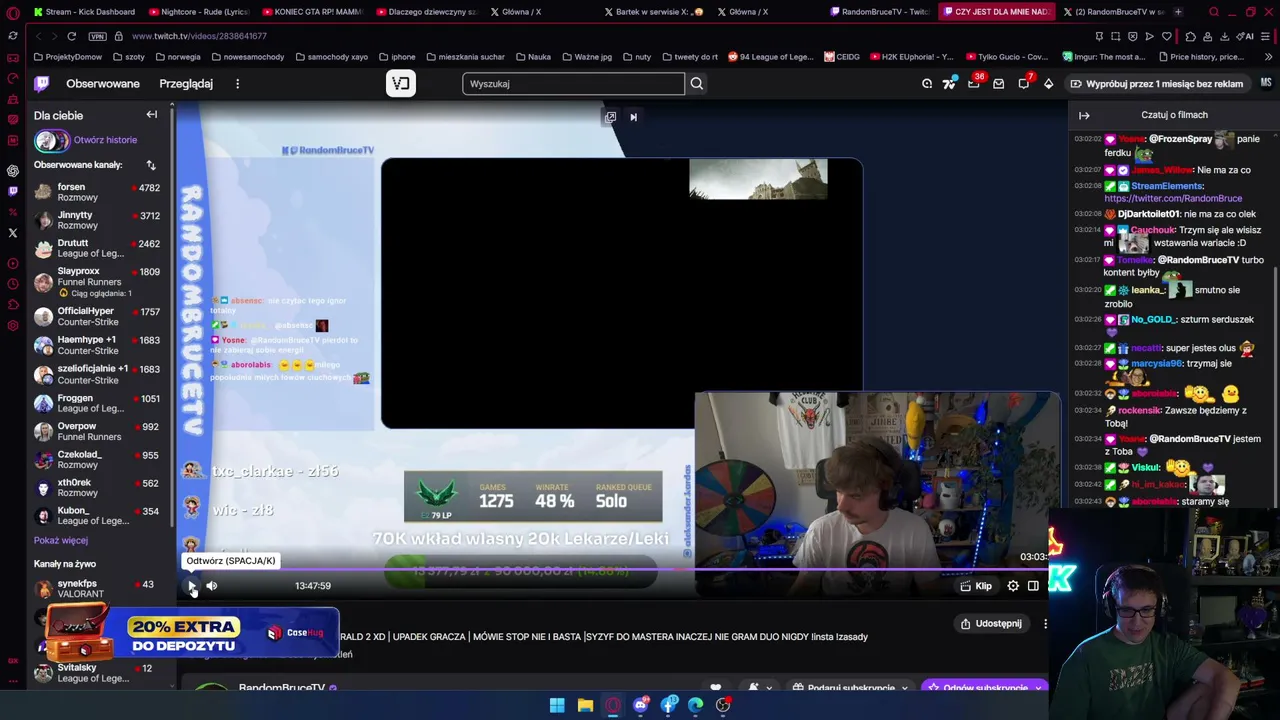Go to Twitch home via logo
1280x720 pixels.
[42, 84]
